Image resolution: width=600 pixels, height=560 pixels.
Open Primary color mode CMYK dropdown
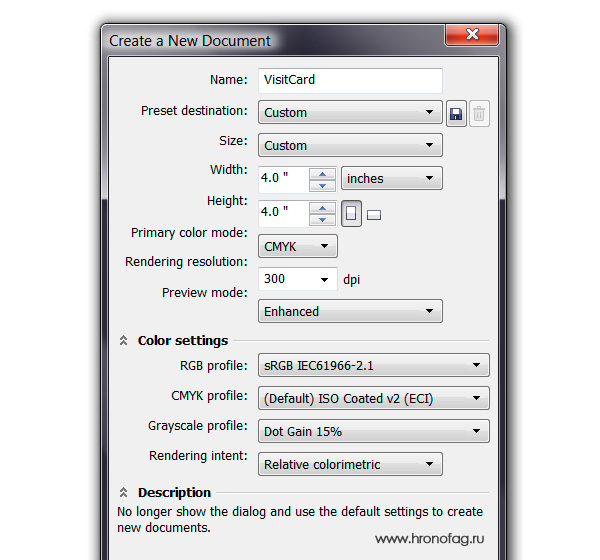pyautogui.click(x=298, y=246)
